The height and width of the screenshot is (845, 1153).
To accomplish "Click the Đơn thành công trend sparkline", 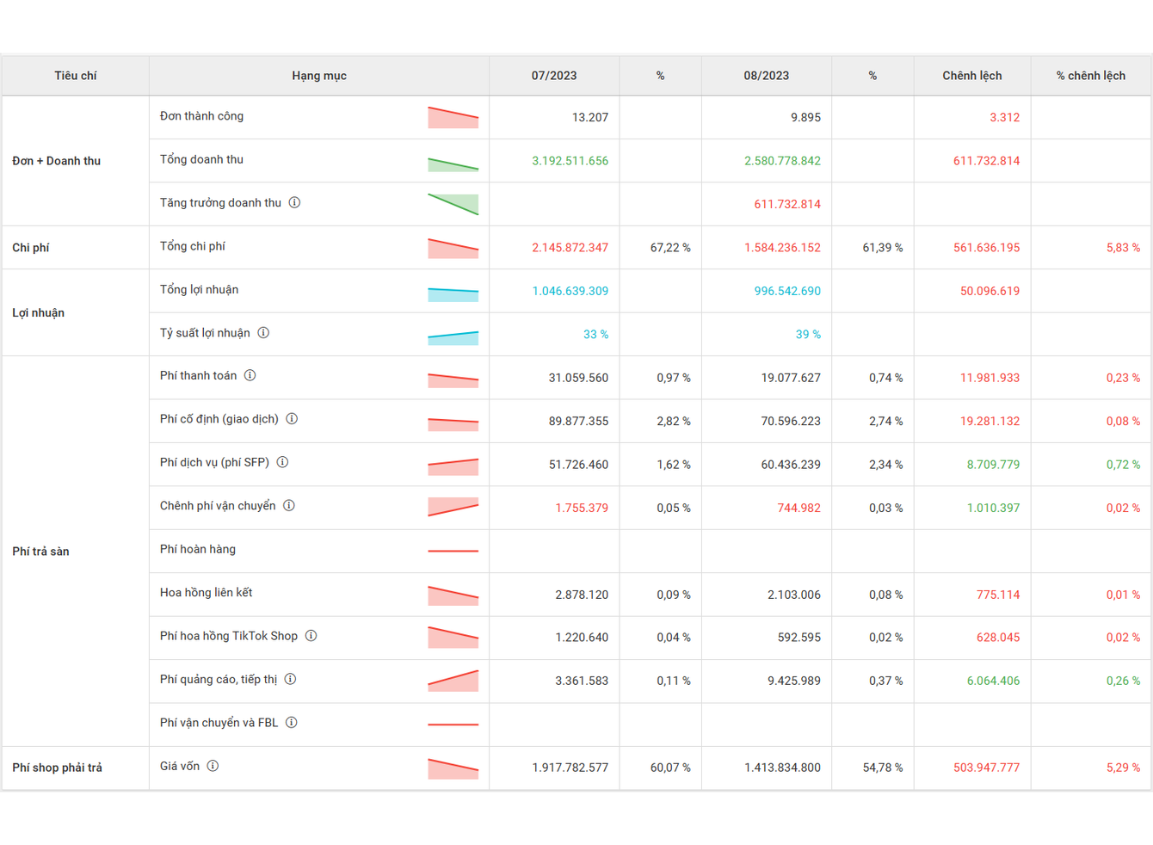I will pos(453,117).
